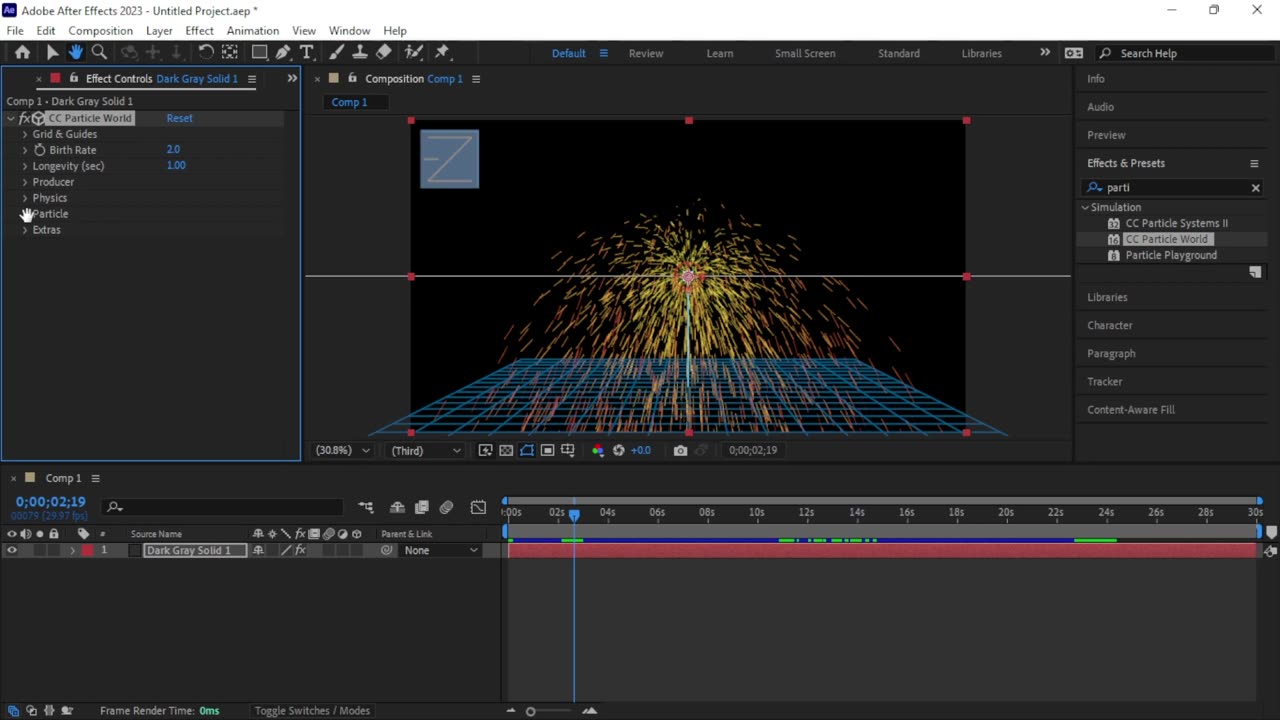This screenshot has height=720, width=1280.
Task: Click the Fast Previews icon in viewer
Action: coord(485,451)
